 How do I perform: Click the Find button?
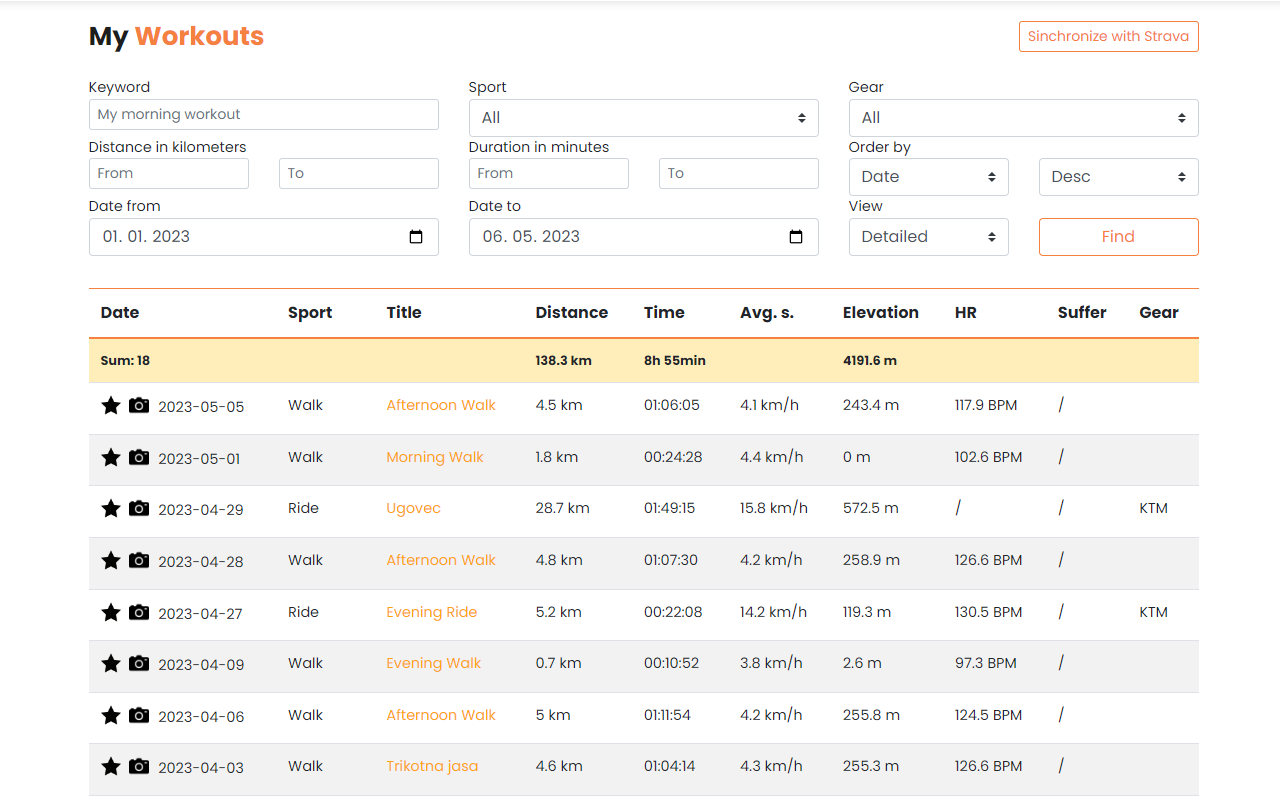[1118, 237]
